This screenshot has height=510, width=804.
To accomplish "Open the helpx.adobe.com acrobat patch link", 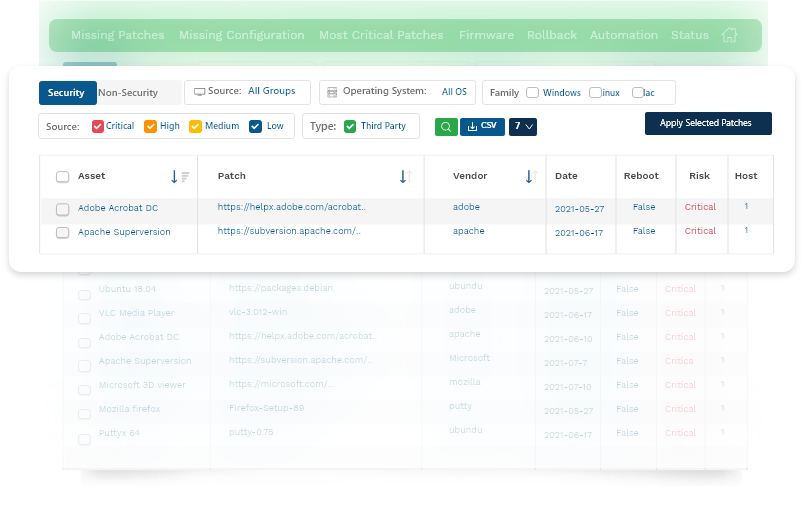I will 292,207.
